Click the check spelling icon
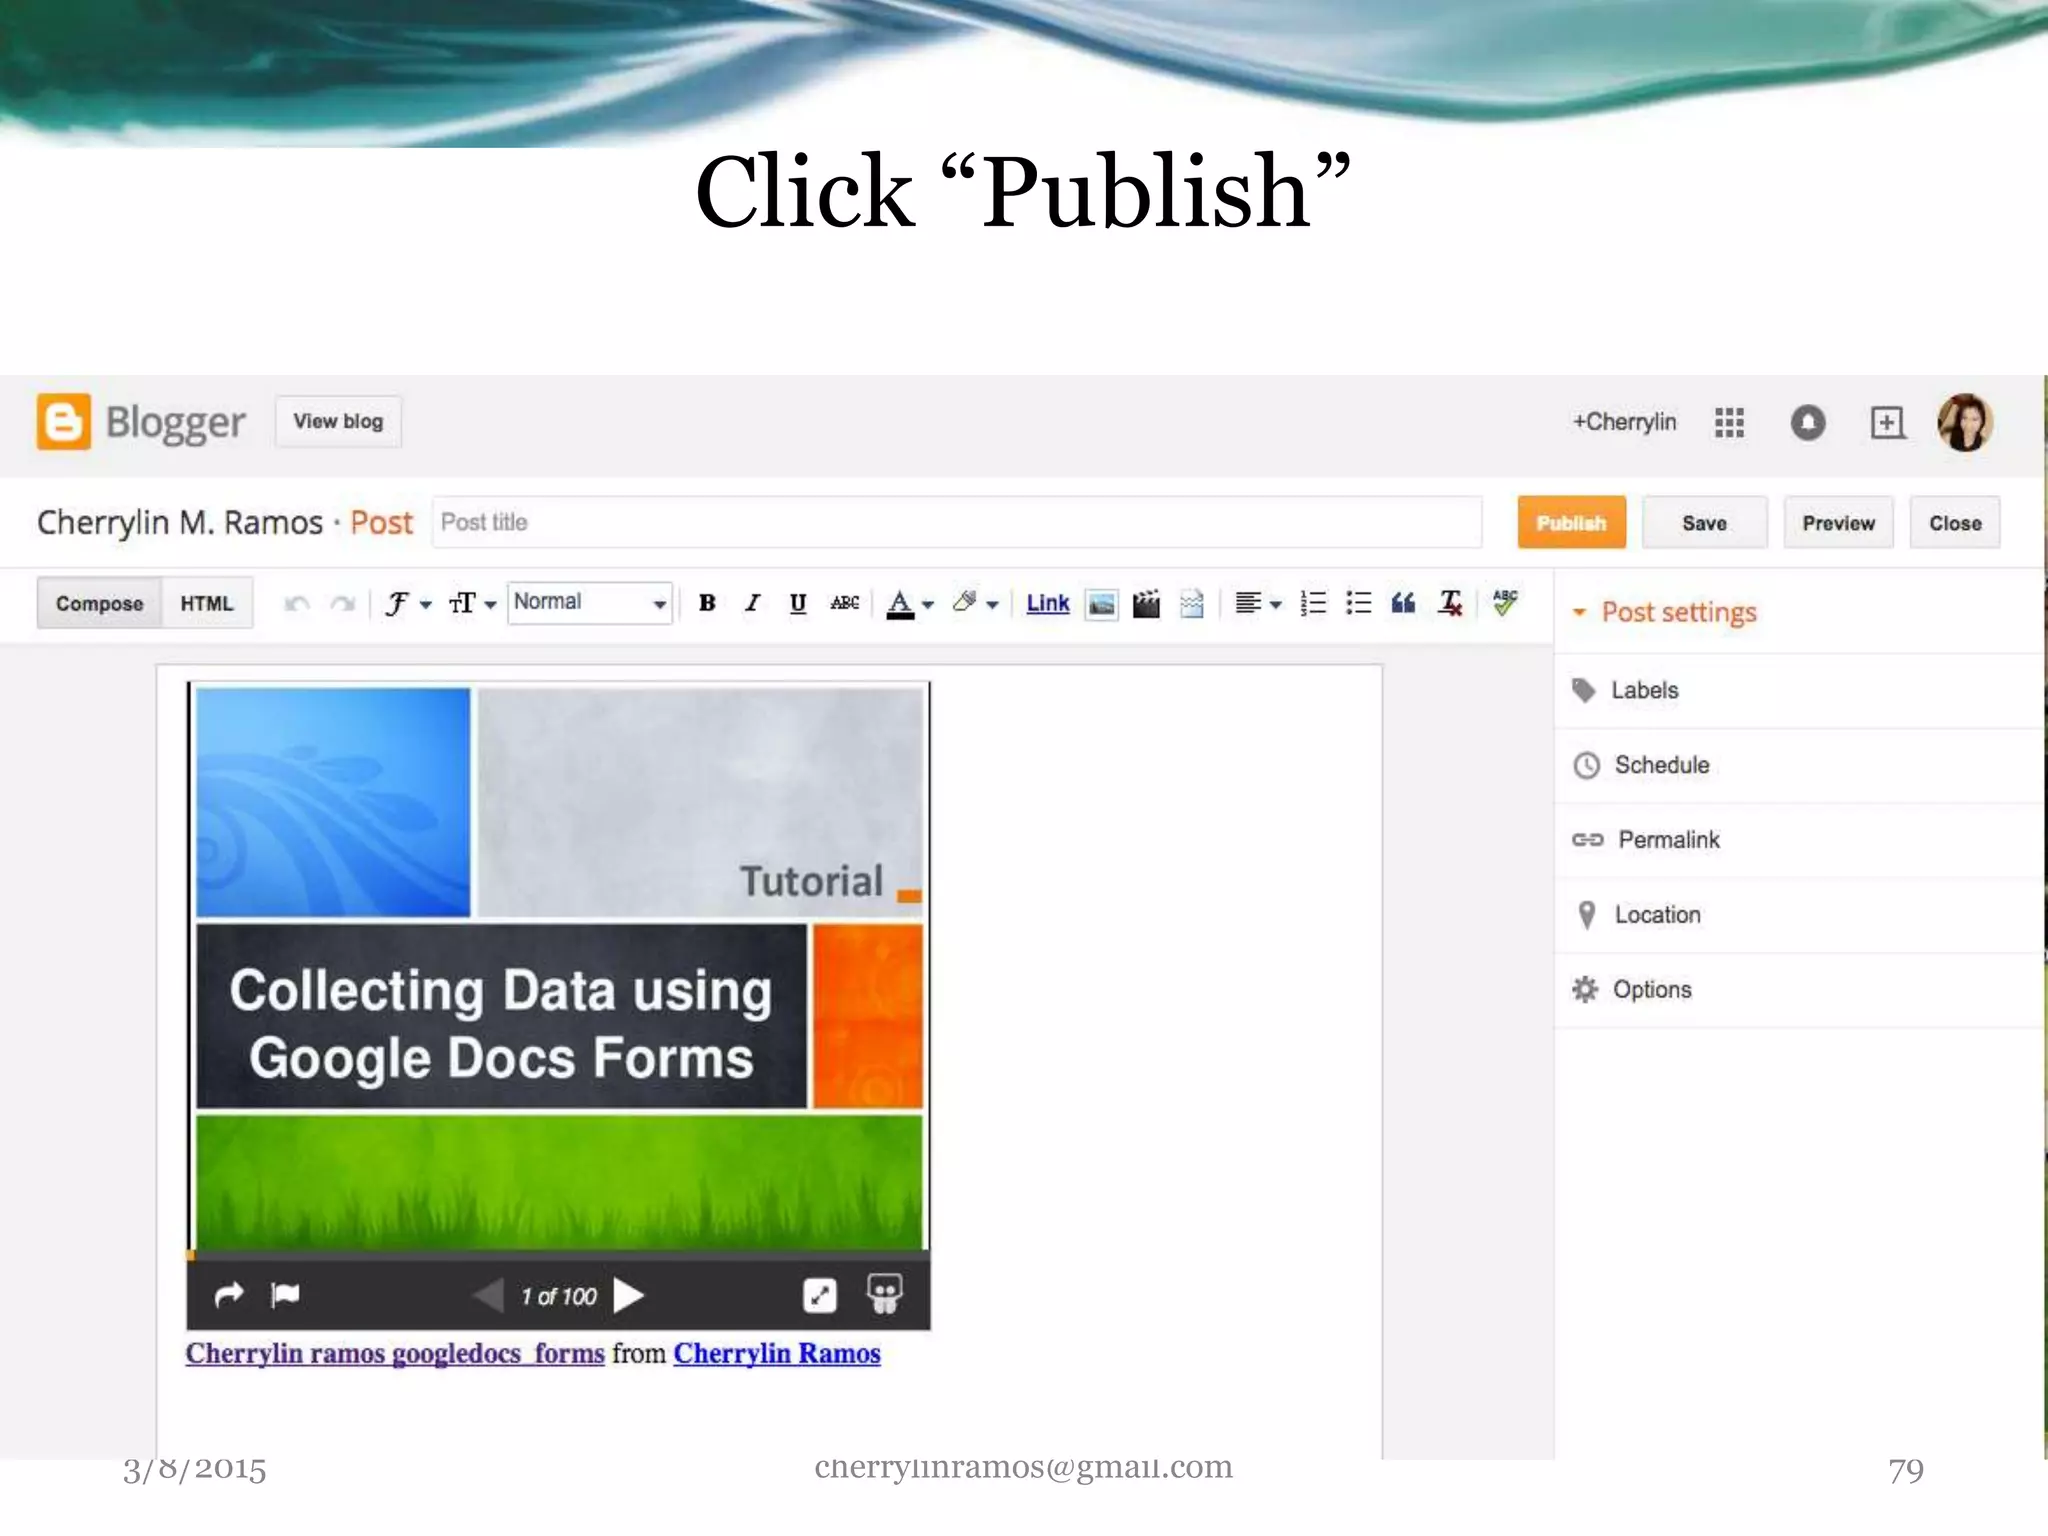This screenshot has width=2048, height=1536. (x=1504, y=602)
